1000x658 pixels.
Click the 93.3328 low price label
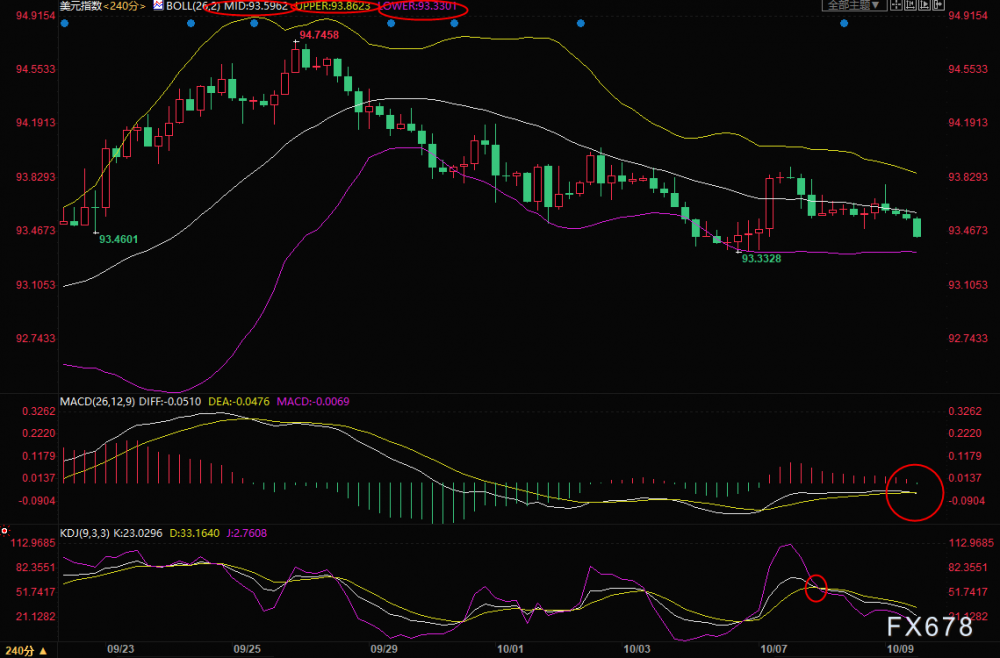761,259
